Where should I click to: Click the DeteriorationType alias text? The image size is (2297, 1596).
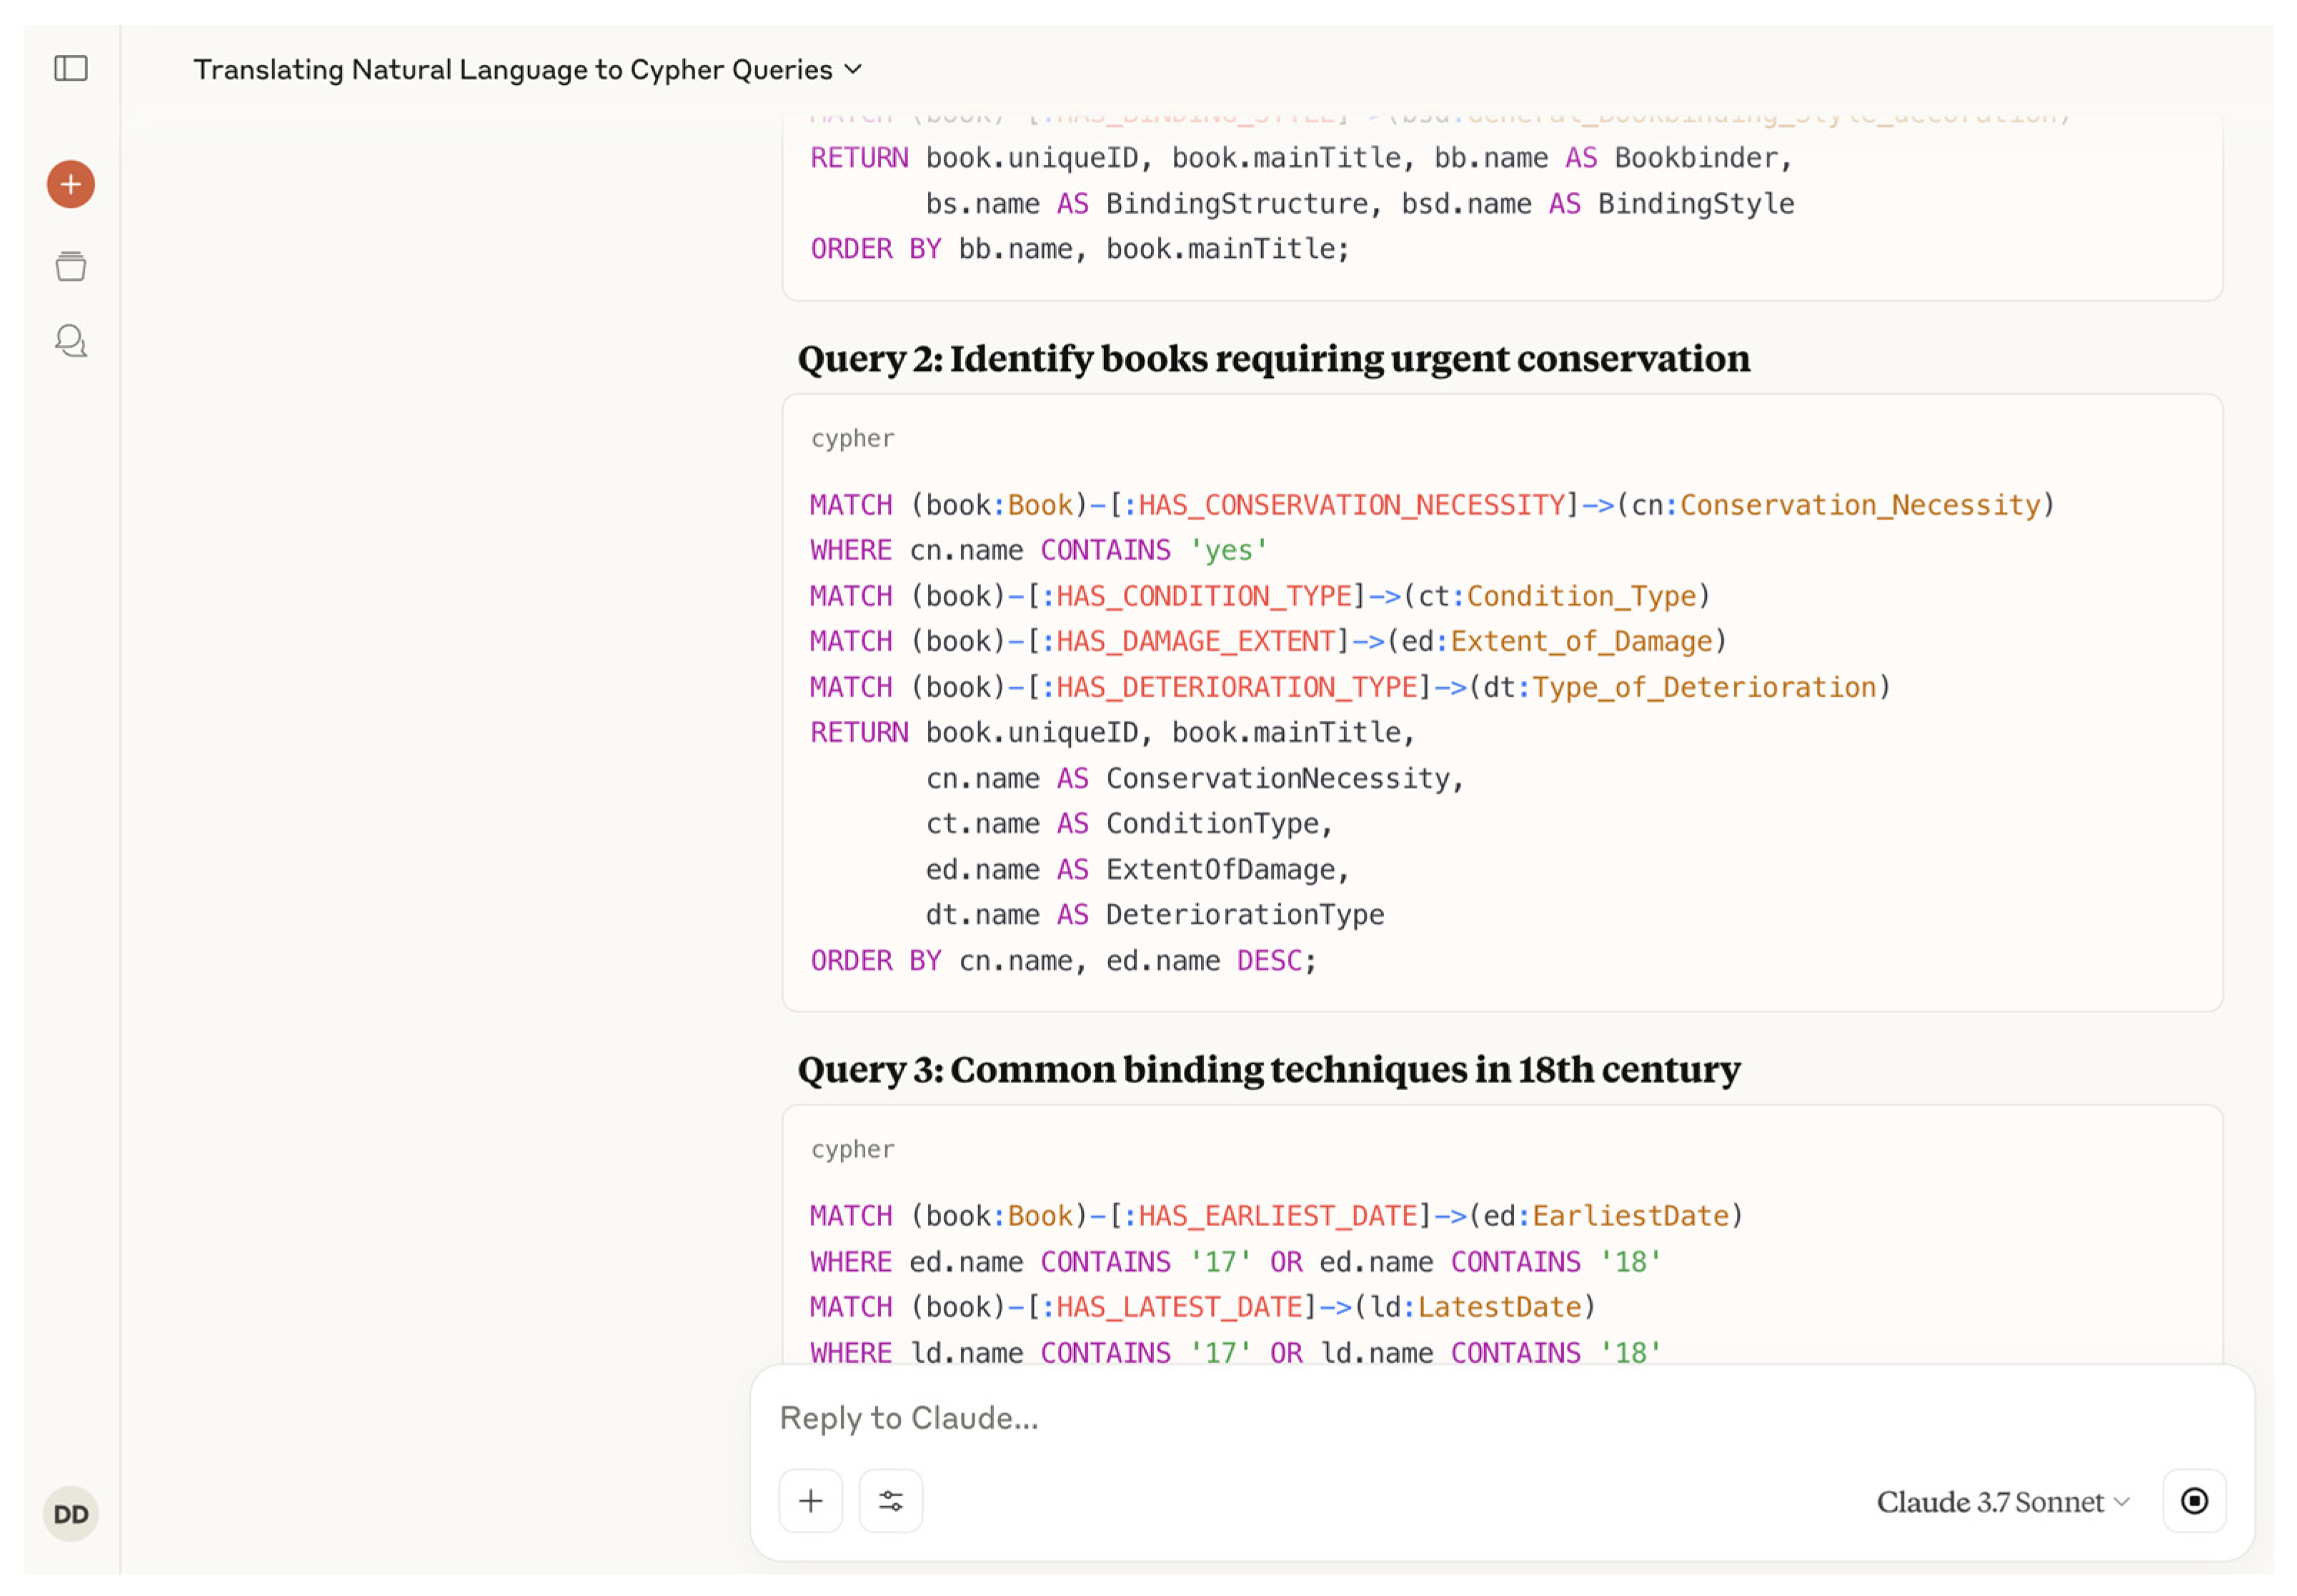coord(1245,915)
